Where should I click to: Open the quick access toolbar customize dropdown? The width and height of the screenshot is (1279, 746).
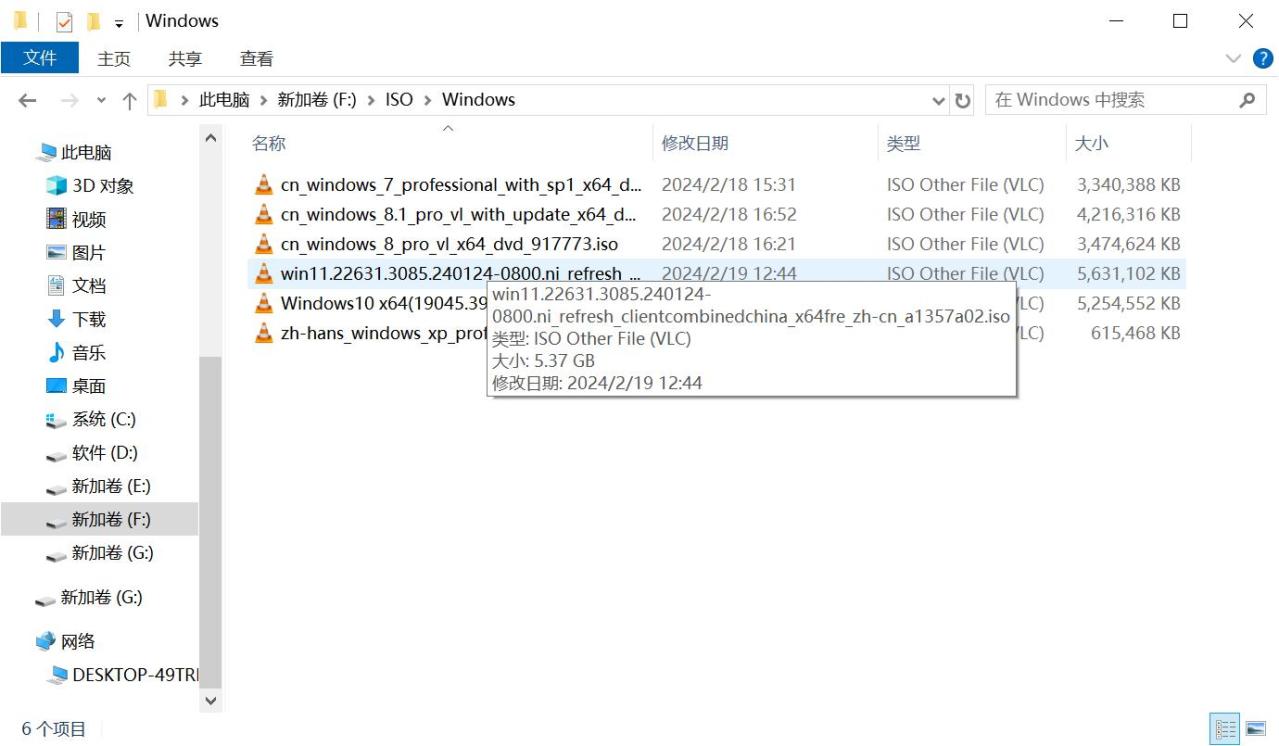[x=119, y=22]
